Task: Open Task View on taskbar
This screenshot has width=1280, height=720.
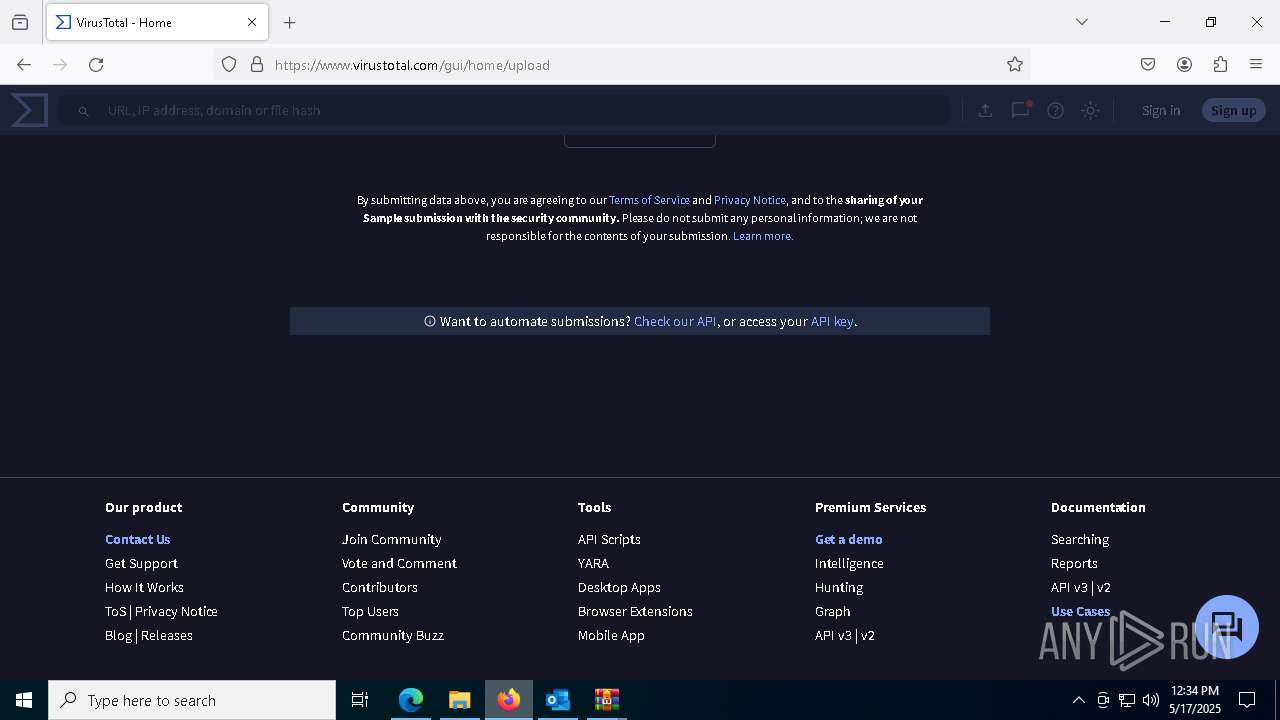Action: coord(360,700)
